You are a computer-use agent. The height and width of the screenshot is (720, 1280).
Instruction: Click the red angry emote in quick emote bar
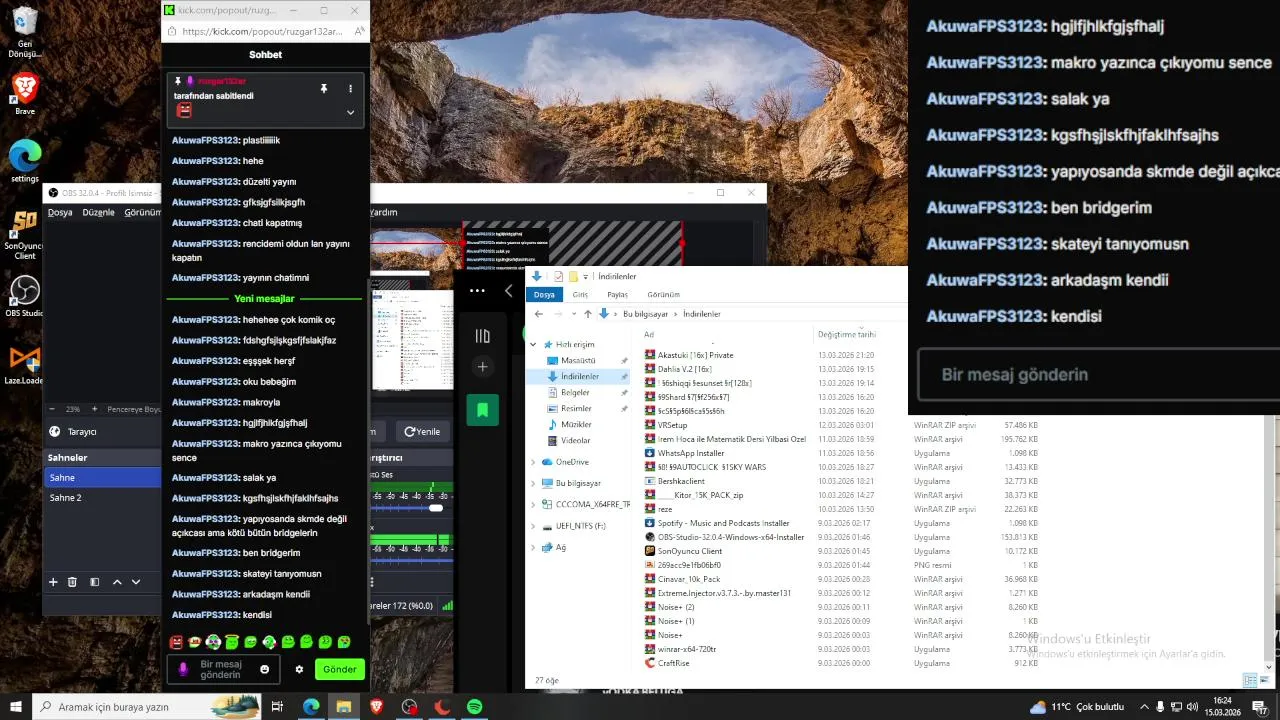[x=176, y=642]
